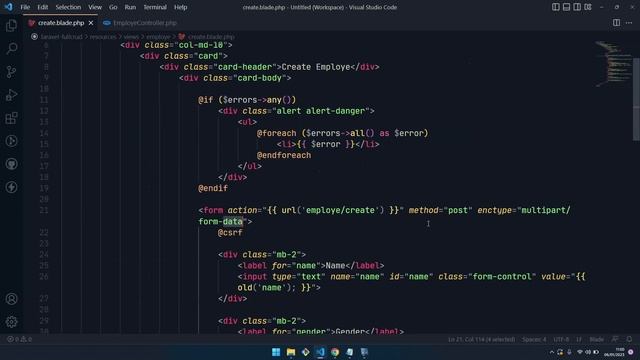Toggle secondary side bar layout icon

577,7
